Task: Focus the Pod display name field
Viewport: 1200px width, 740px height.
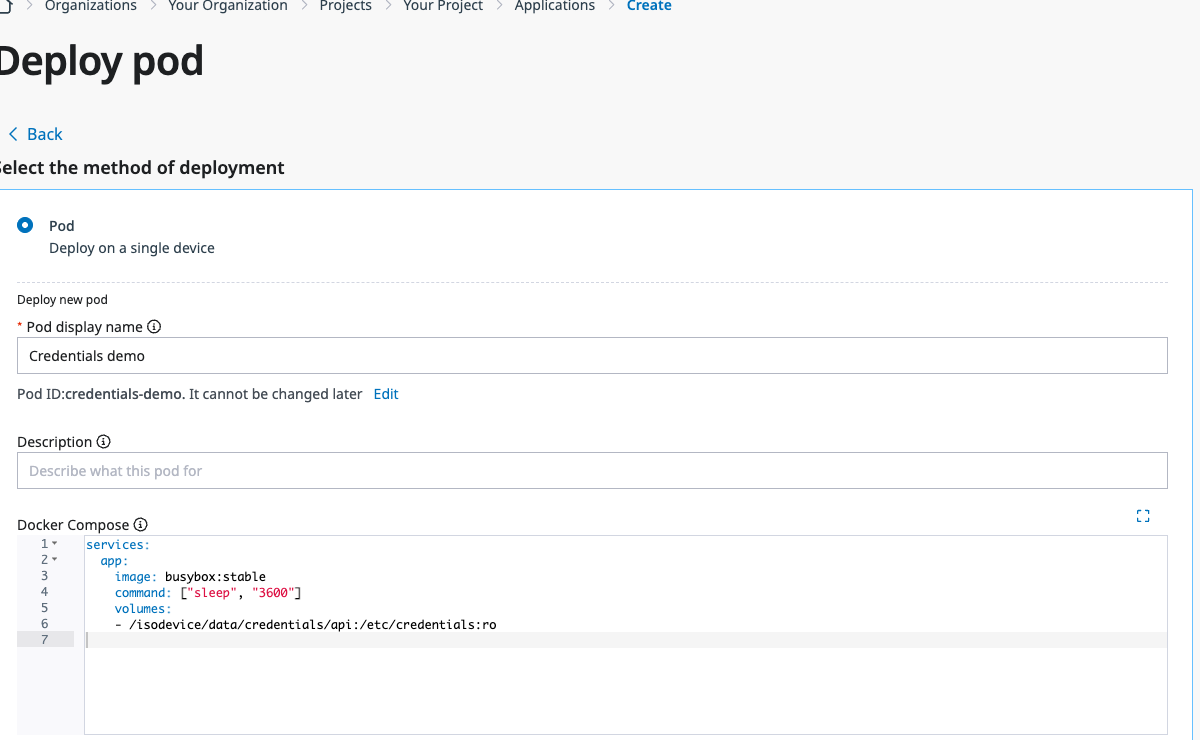Action: 592,356
